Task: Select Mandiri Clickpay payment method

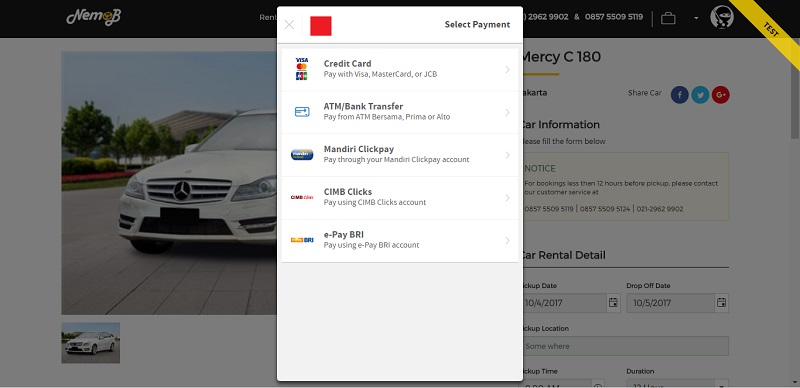Action: [x=400, y=155]
